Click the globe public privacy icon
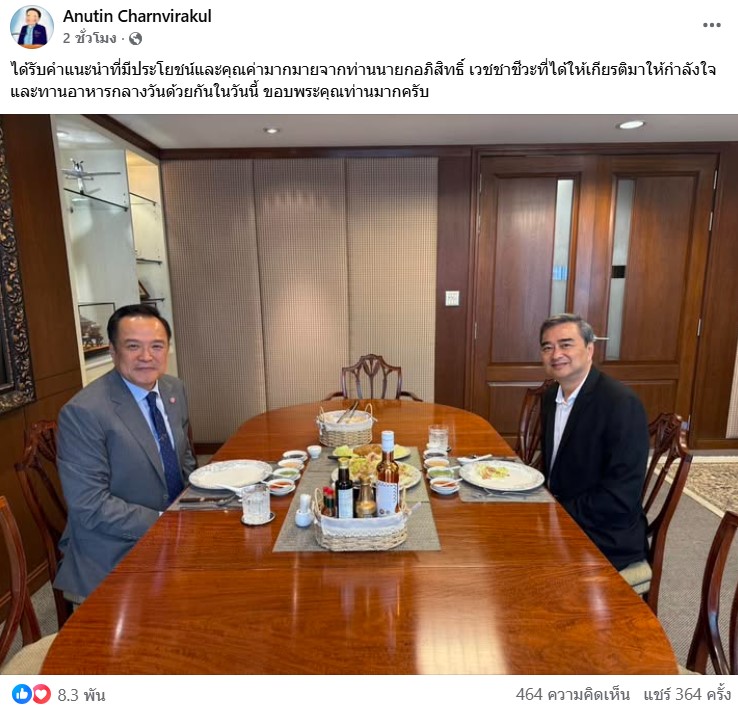 [x=135, y=39]
